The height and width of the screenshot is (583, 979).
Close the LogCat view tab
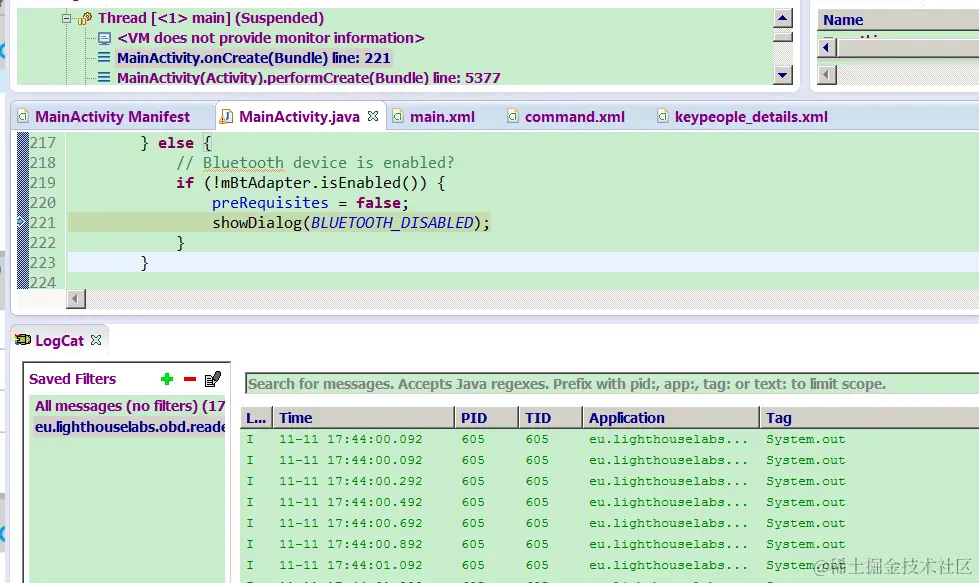coord(96,340)
